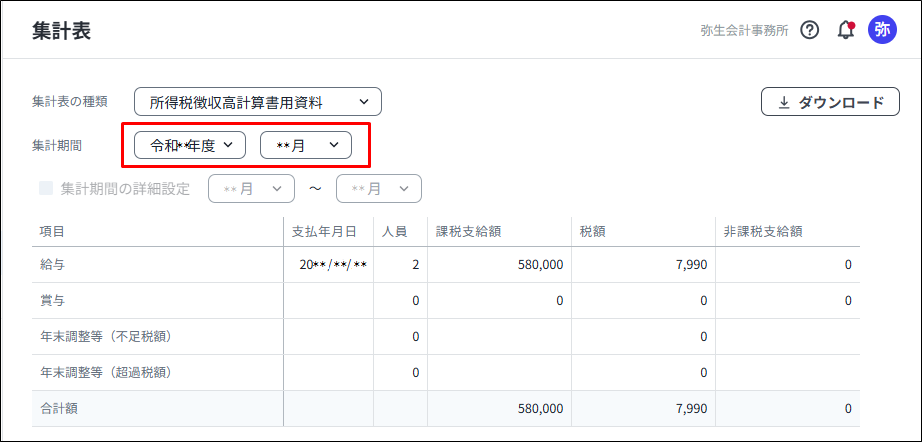Open the start month dropdown in detail settings

point(251,188)
